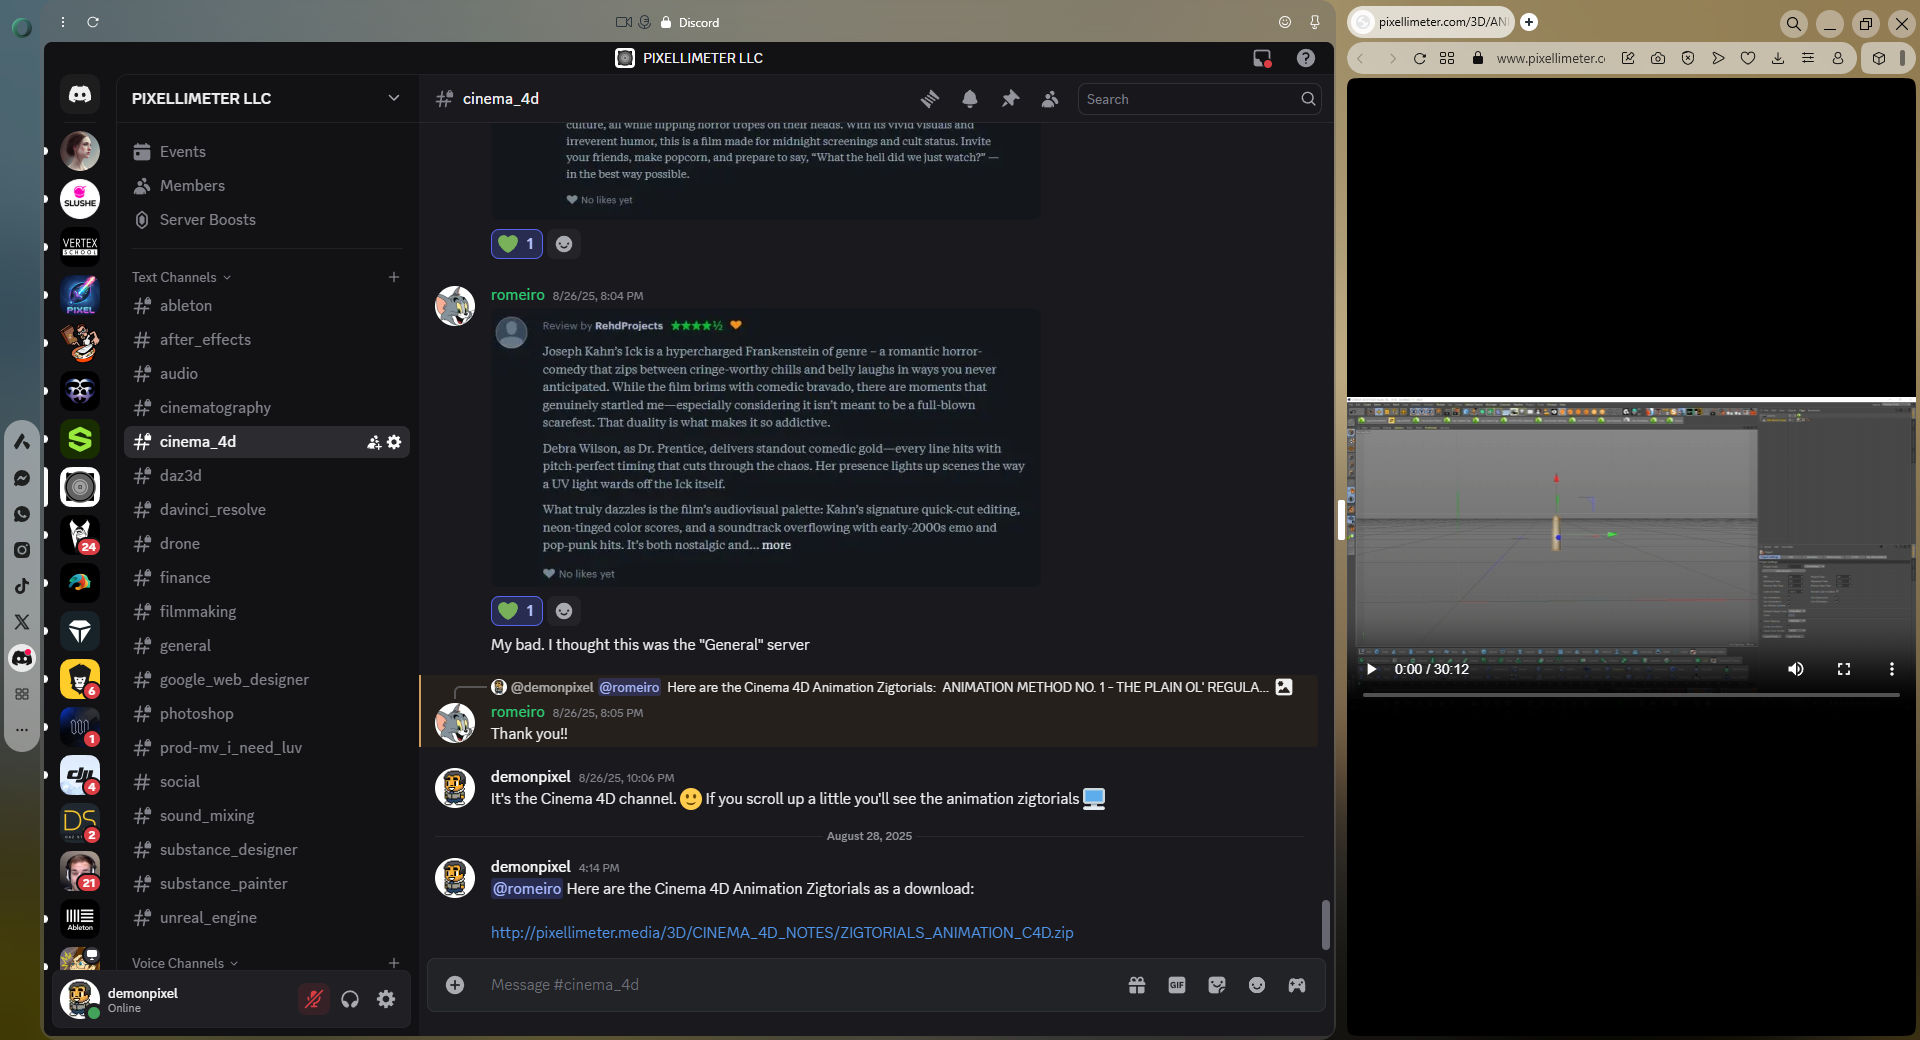
Task: Seek on the video progress bar
Action: pyautogui.click(x=1631, y=695)
